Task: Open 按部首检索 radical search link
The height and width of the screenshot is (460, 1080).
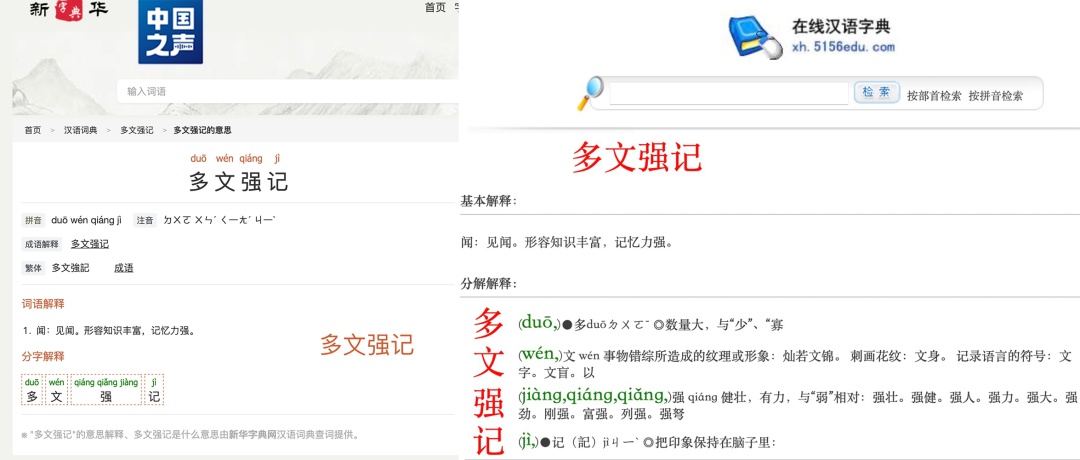Action: click(934, 96)
